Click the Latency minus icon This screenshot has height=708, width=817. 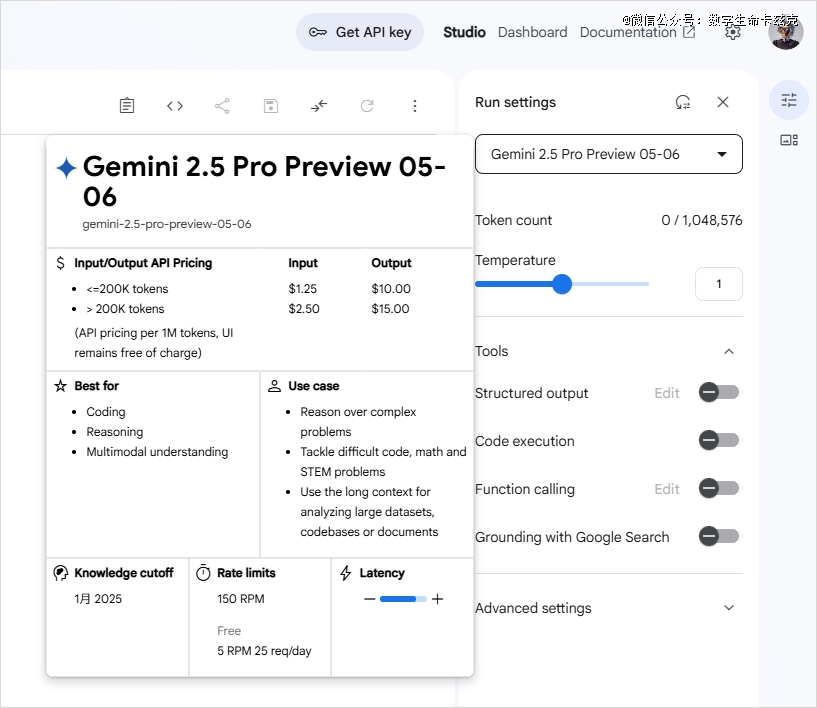coord(369,599)
